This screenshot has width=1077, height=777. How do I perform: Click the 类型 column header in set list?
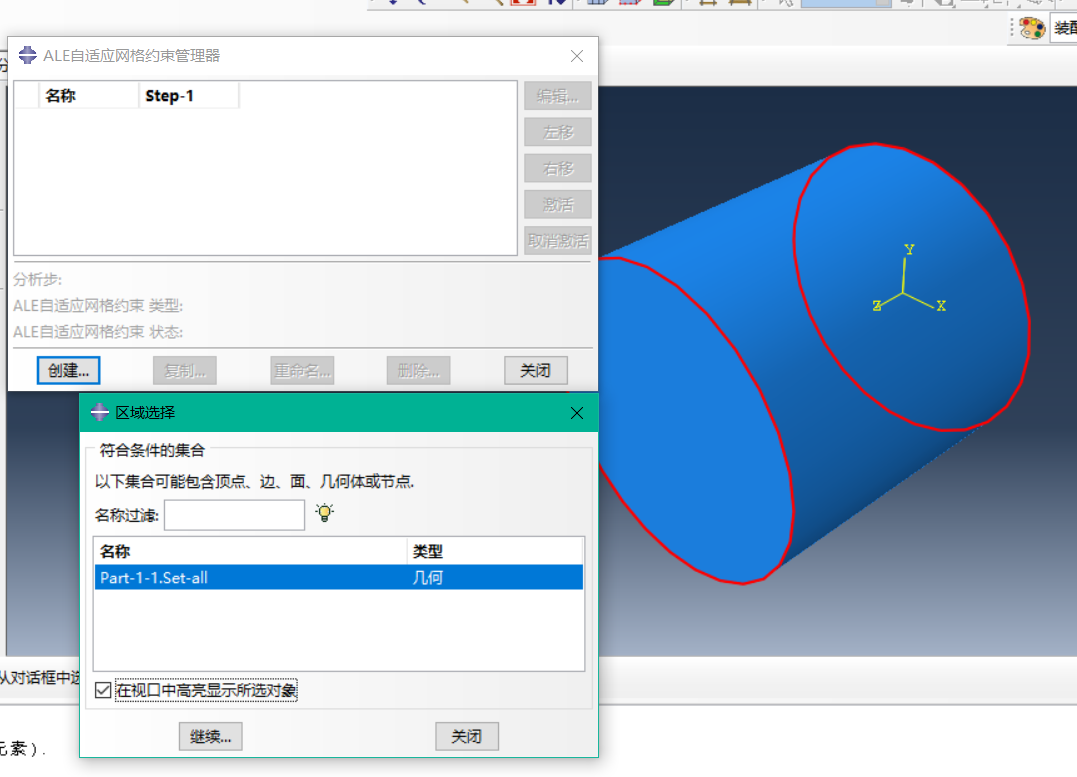click(495, 551)
